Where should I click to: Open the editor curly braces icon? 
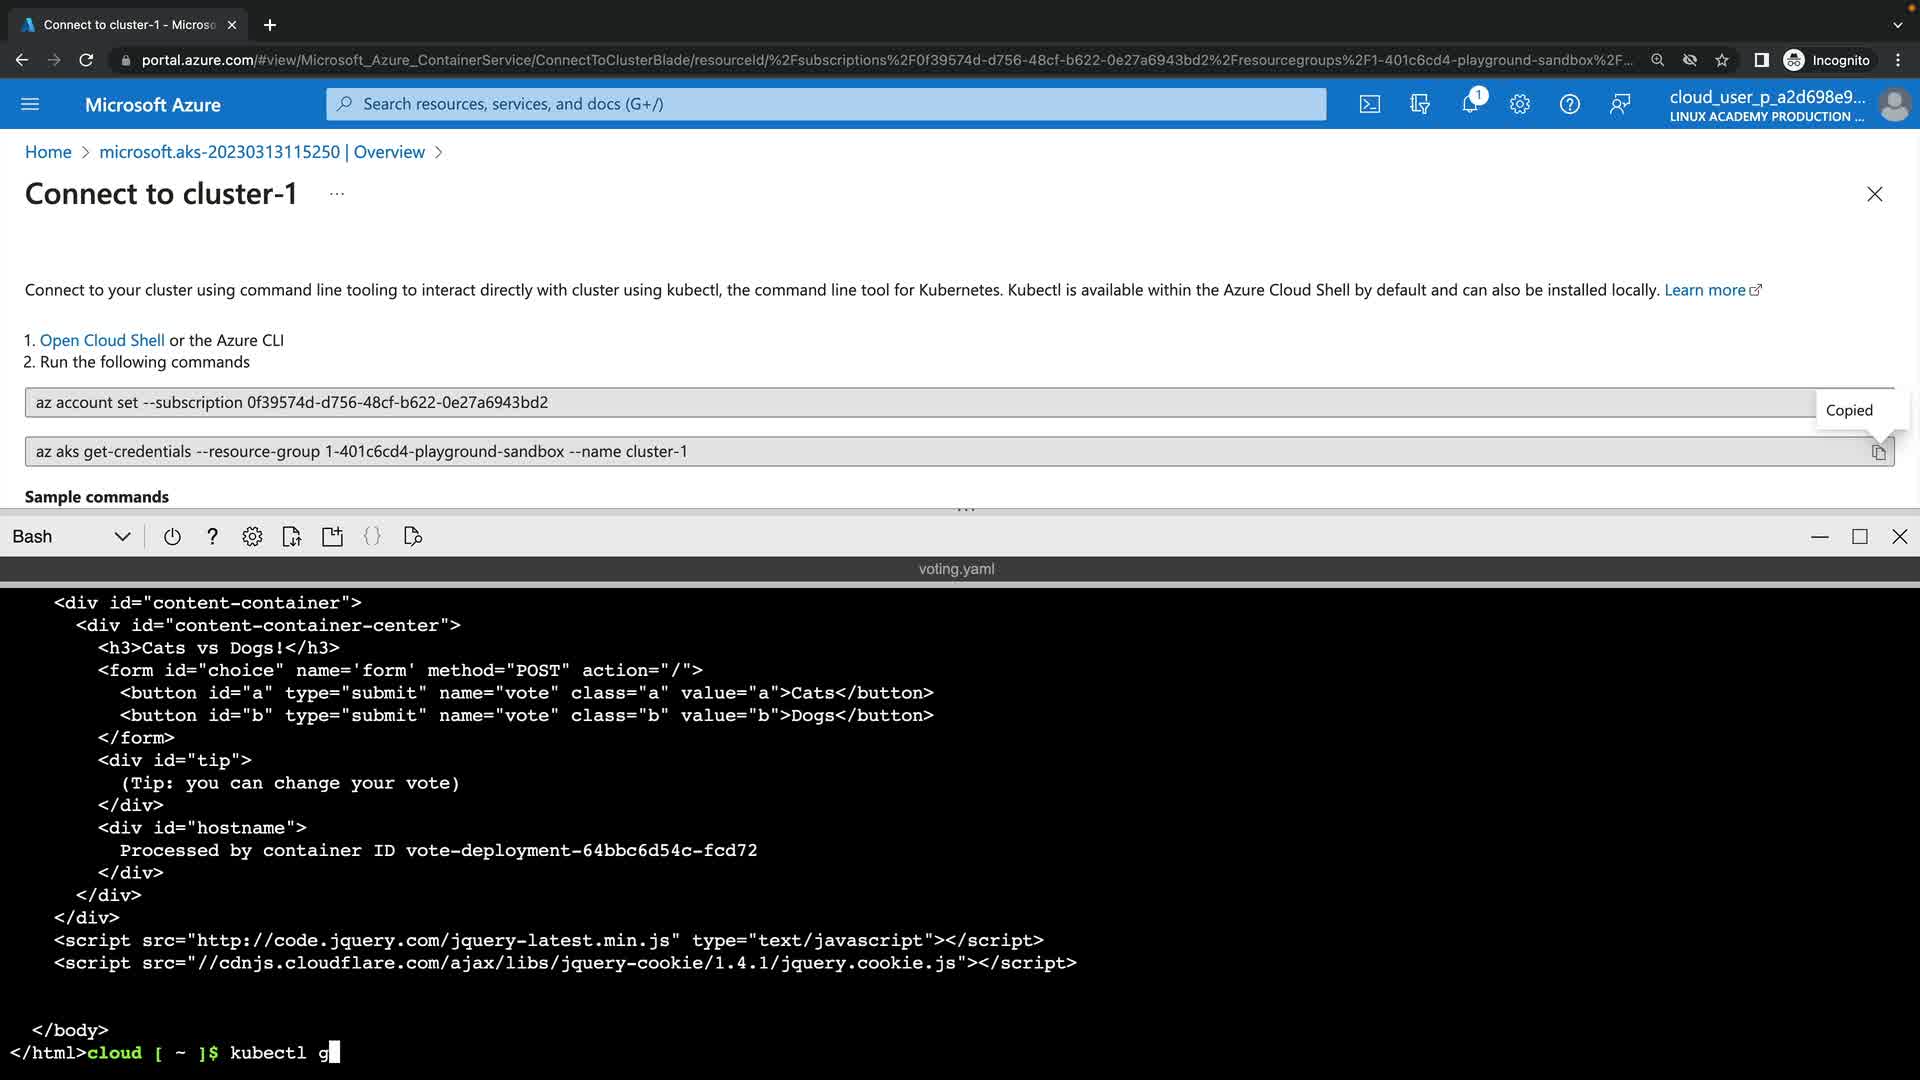[372, 537]
